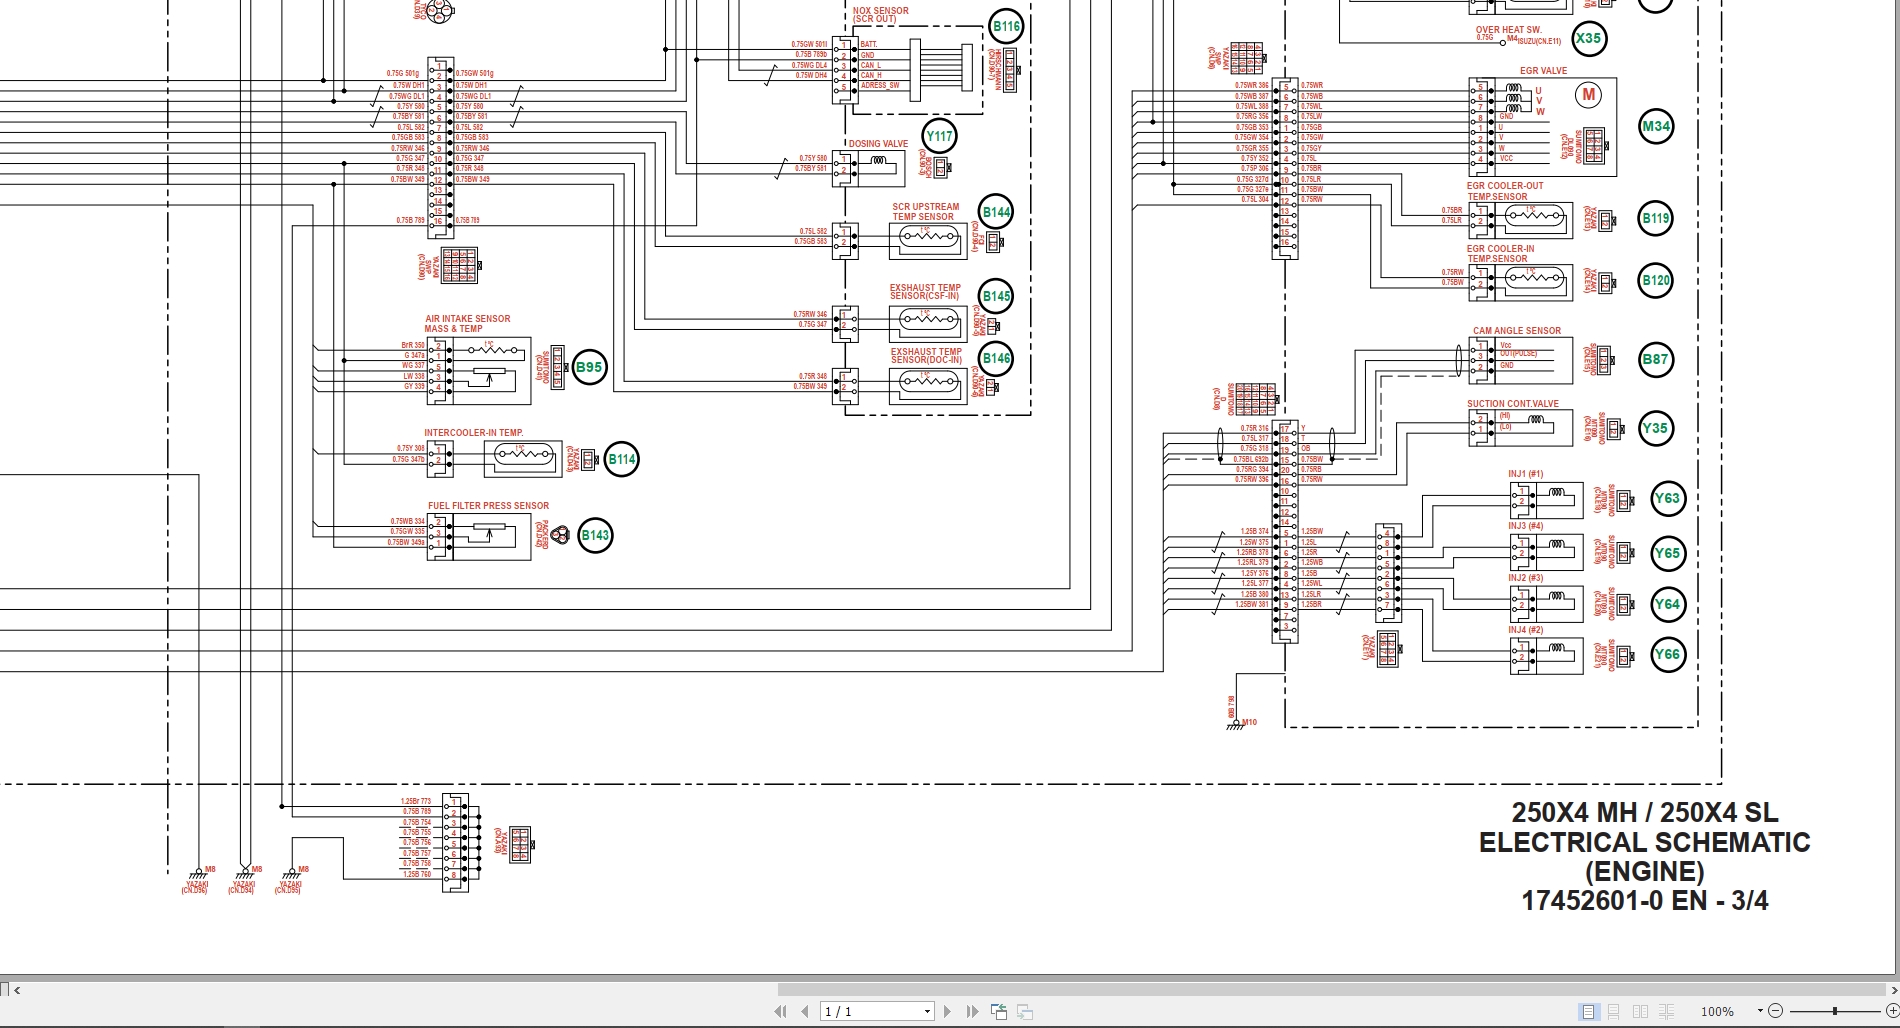This screenshot has height=1028, width=1900.
Task: Rotate the page counterclockwise
Action: point(999,1011)
